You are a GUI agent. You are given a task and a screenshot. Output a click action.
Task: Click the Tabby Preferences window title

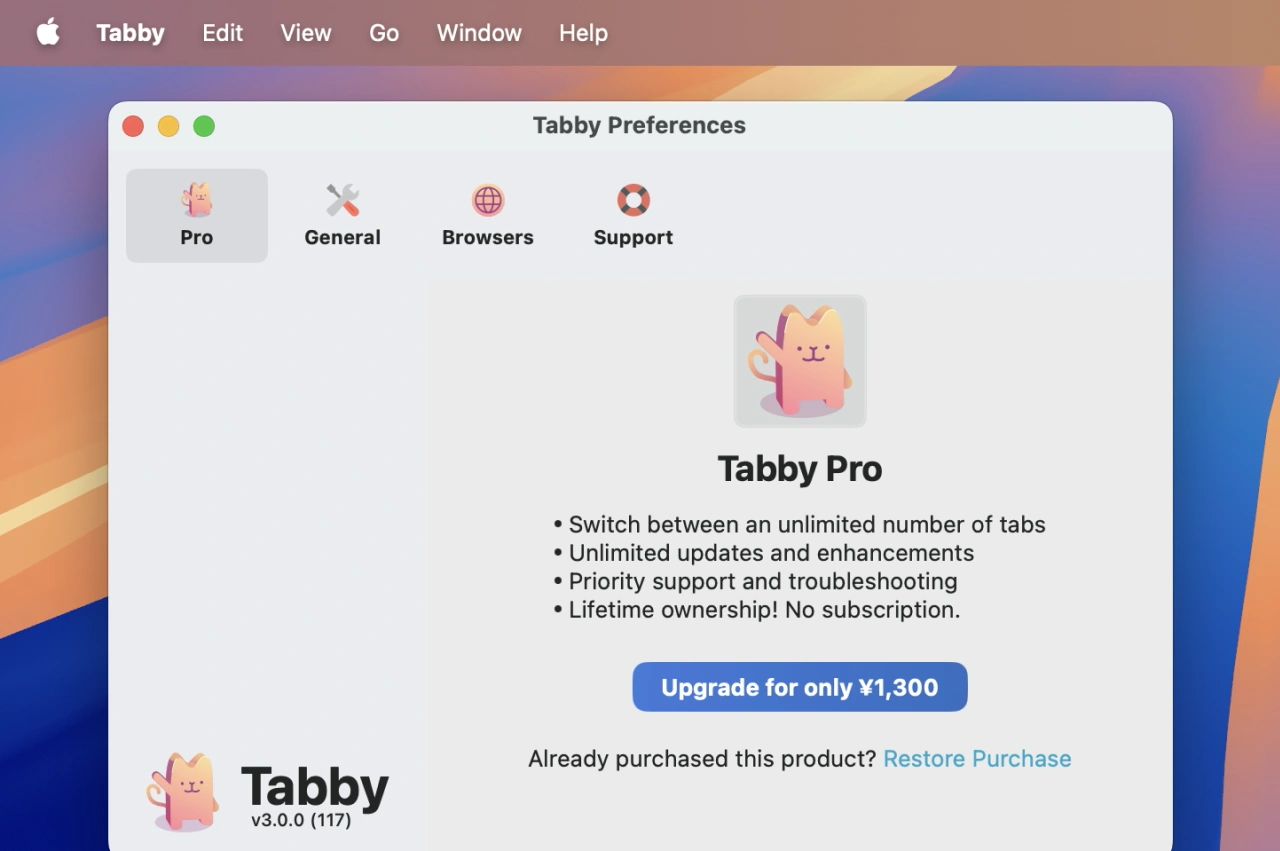click(x=639, y=125)
